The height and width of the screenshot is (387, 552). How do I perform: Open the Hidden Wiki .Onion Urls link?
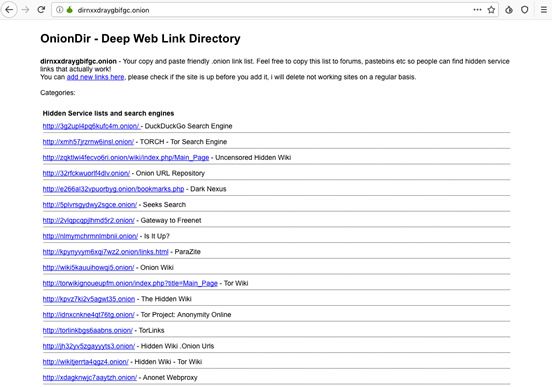[89, 346]
